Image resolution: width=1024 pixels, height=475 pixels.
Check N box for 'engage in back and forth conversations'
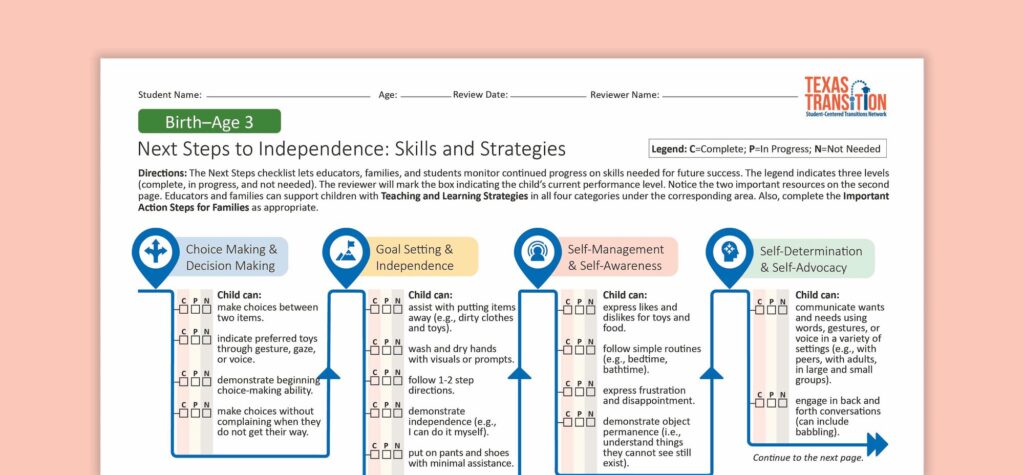(x=784, y=402)
